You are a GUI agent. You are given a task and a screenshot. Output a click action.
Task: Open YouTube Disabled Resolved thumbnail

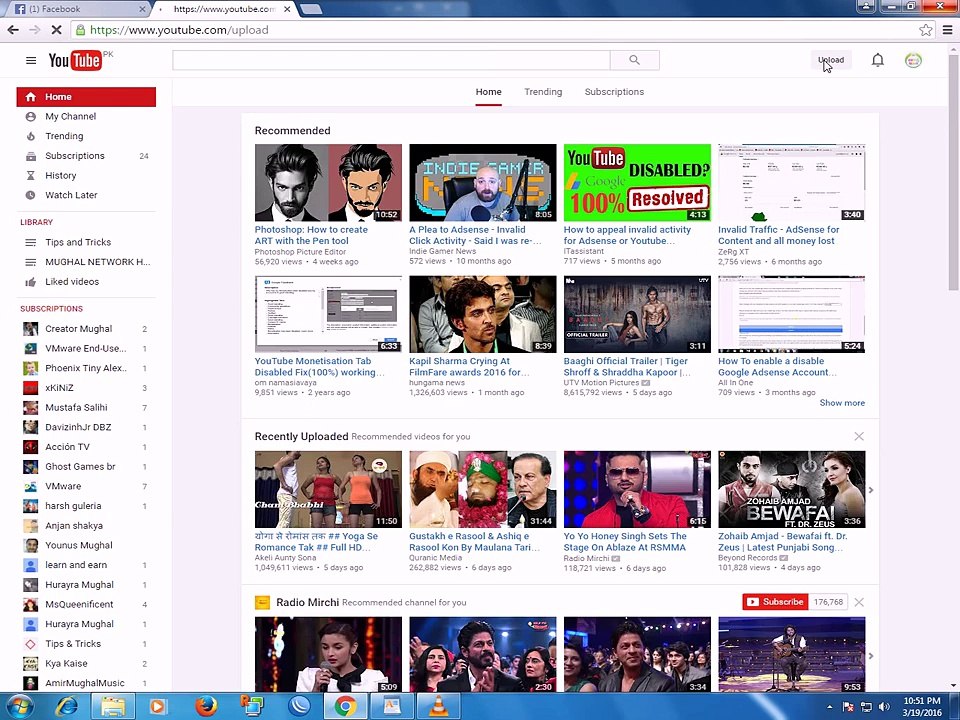click(637, 182)
